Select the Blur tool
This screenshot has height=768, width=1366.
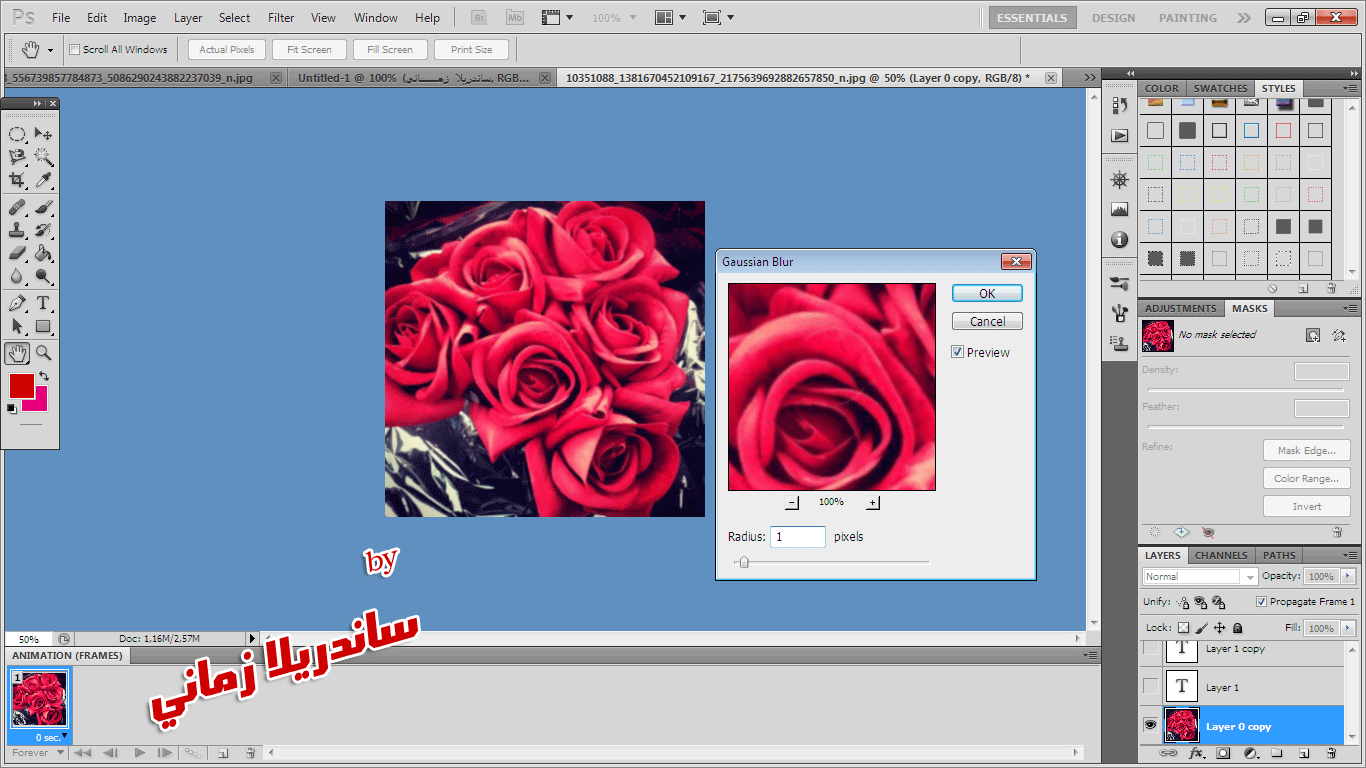point(17,277)
